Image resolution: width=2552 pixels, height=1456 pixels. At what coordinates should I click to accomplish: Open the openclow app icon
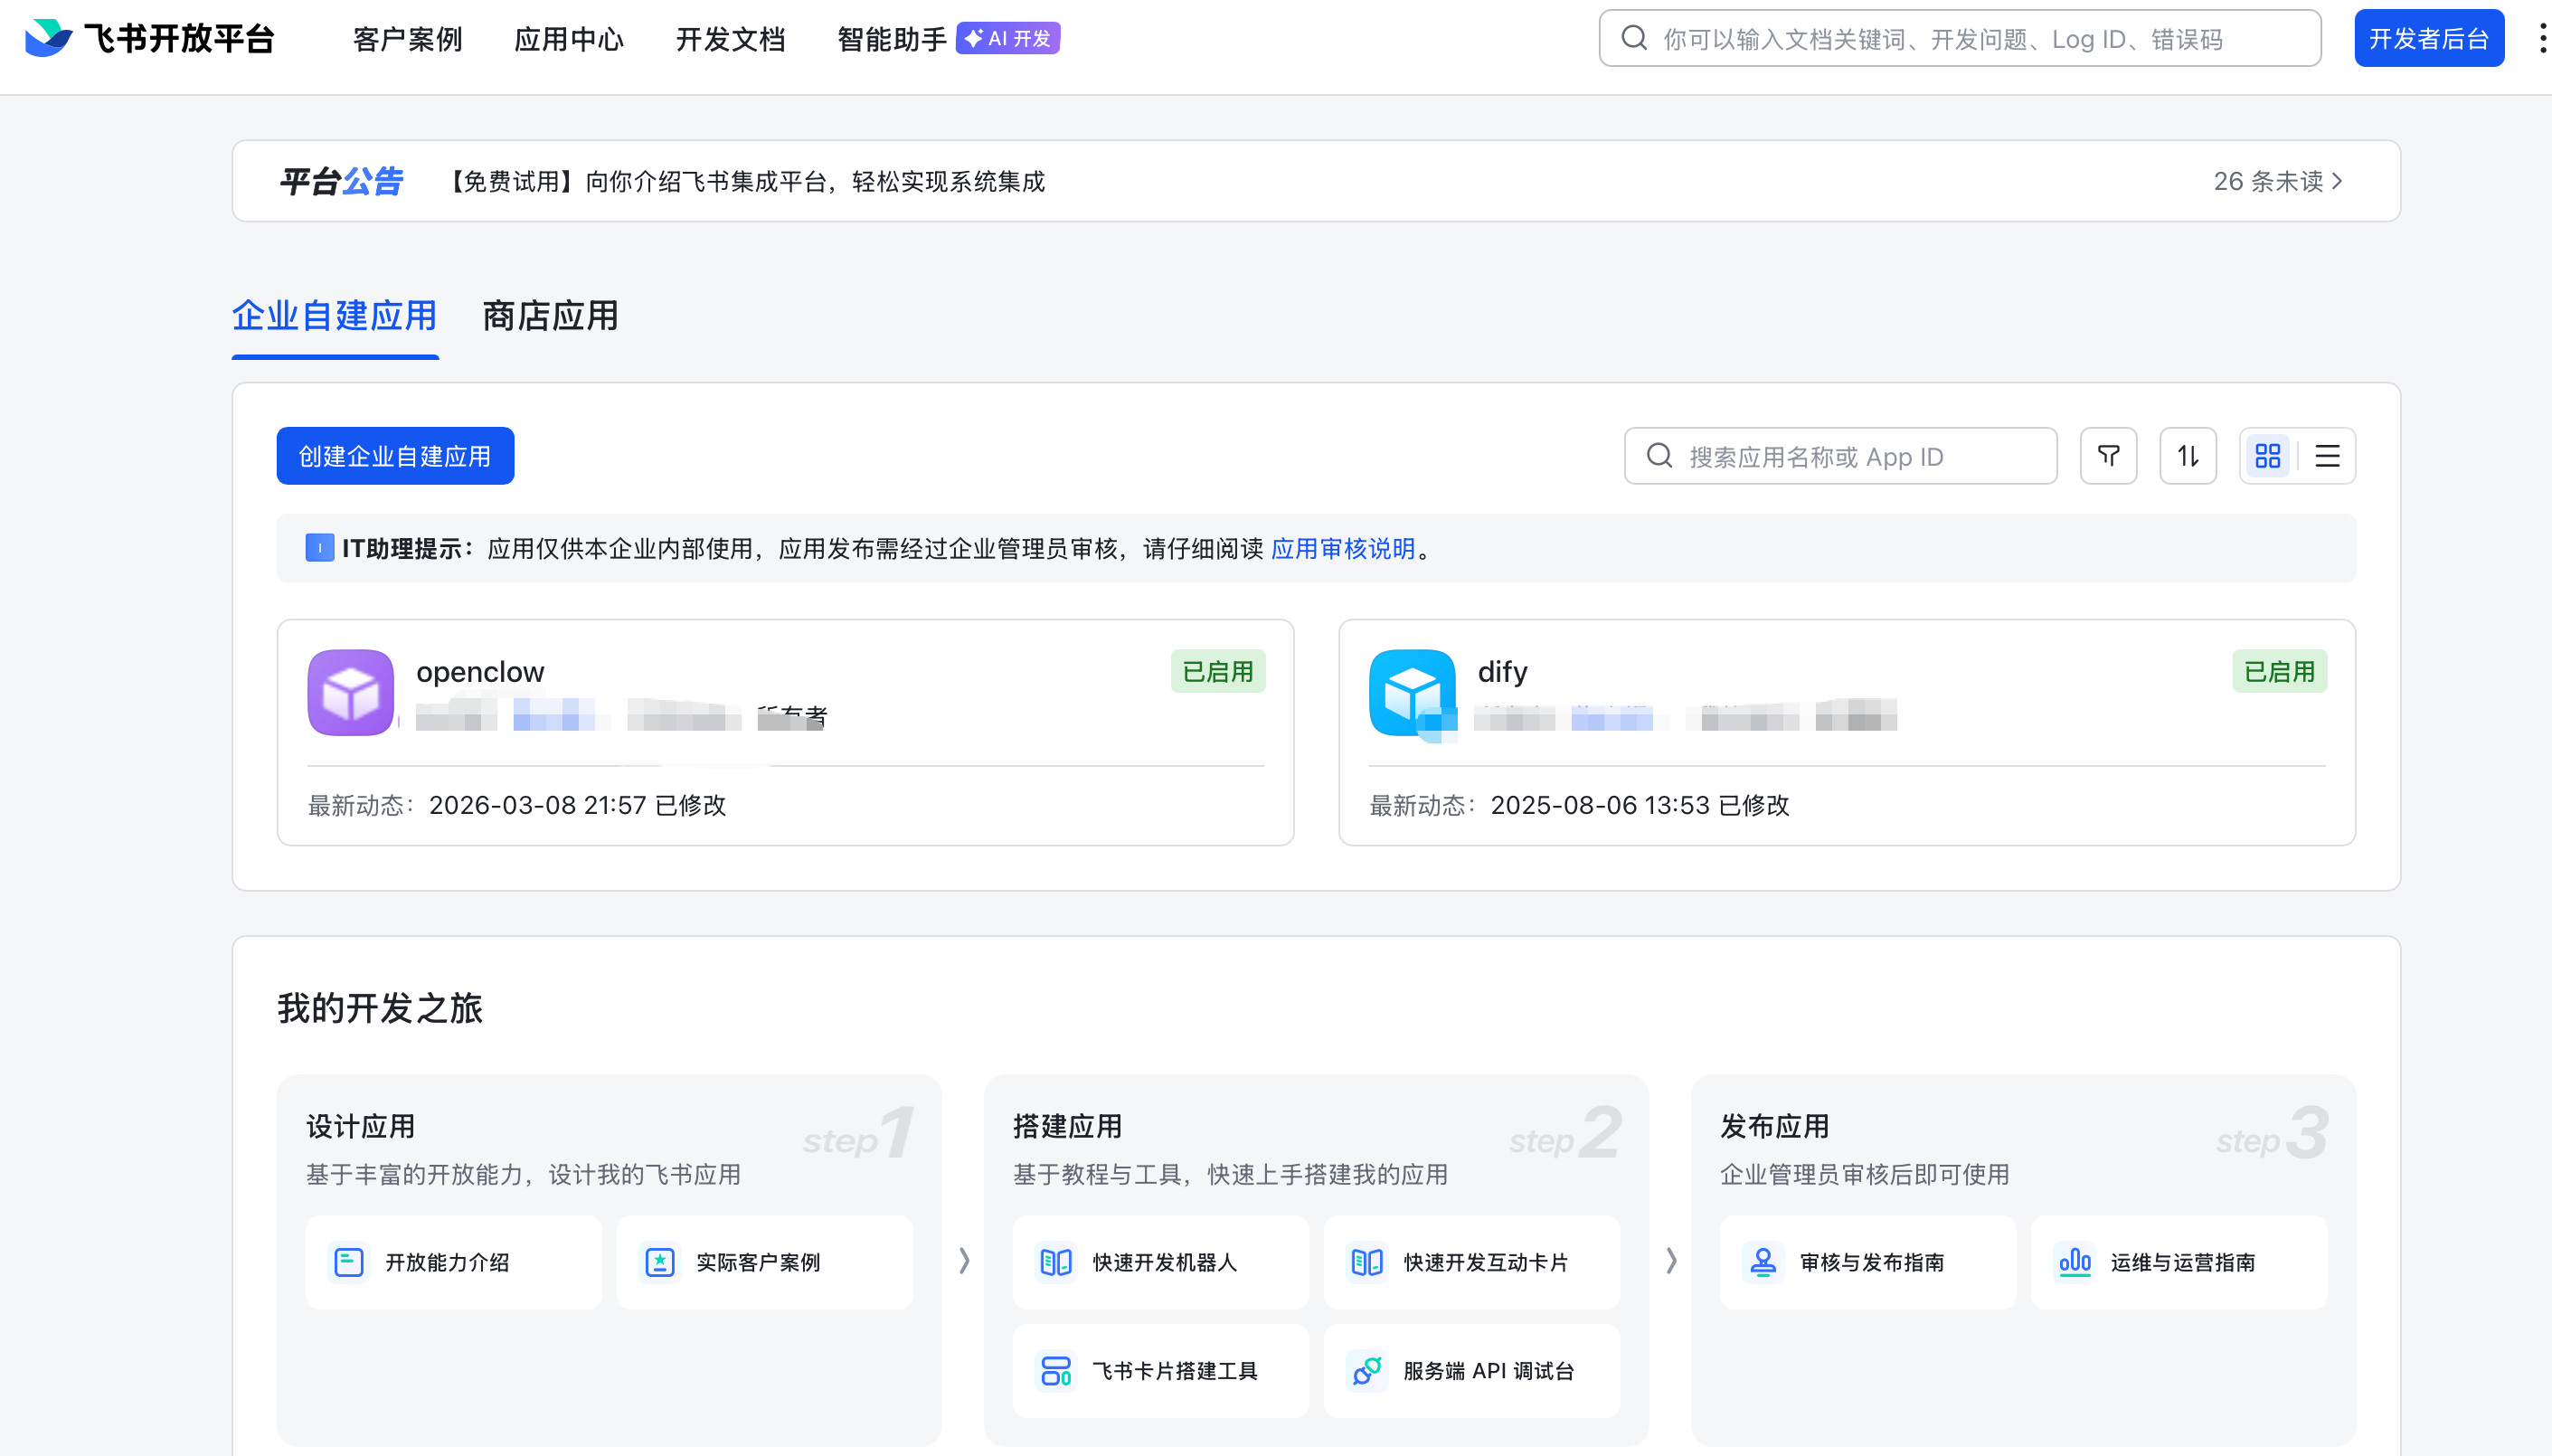350,692
